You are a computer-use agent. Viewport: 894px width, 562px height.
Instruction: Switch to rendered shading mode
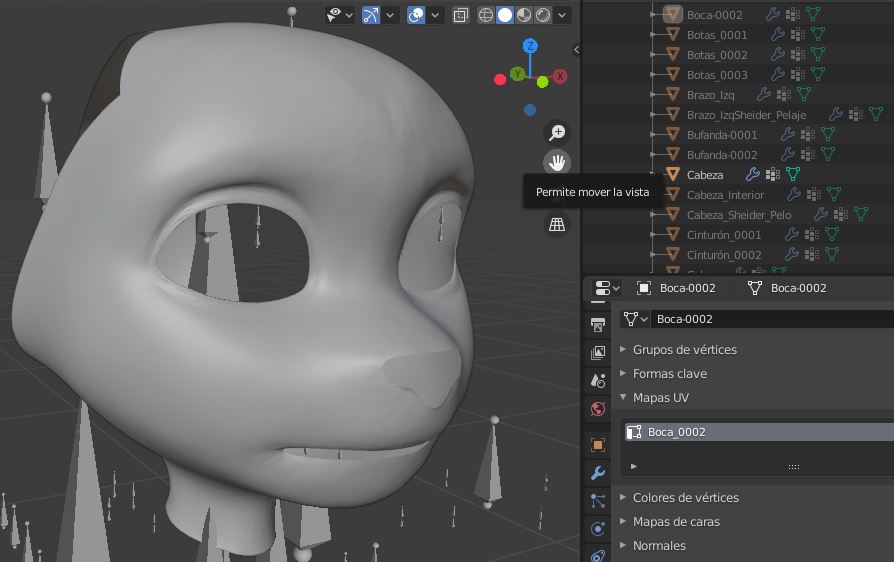coord(543,15)
